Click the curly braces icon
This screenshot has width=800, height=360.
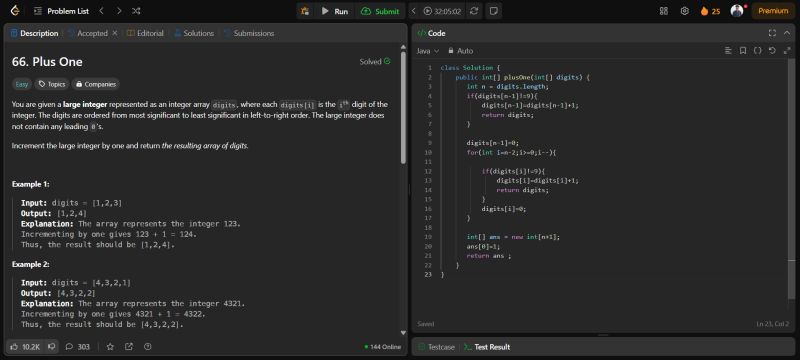coord(758,50)
